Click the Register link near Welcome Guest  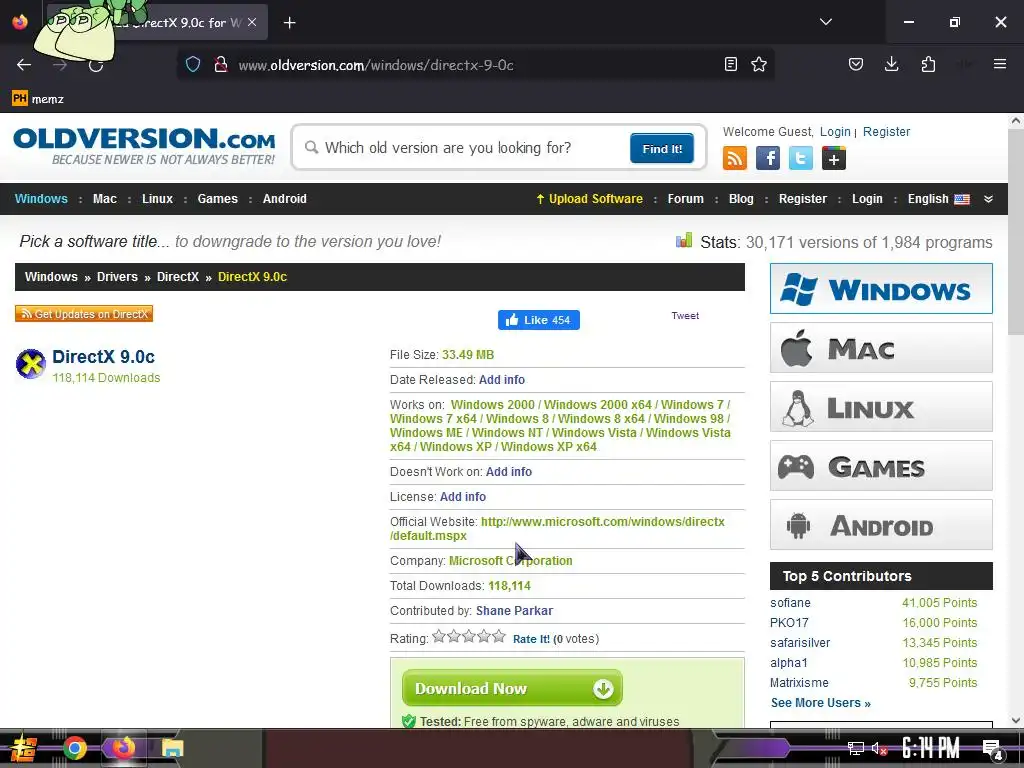coord(886,132)
